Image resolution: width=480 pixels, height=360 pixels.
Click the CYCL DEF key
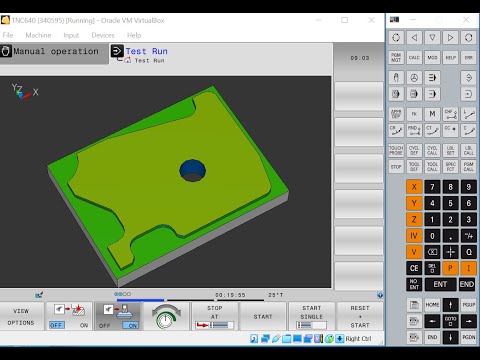pyautogui.click(x=414, y=150)
